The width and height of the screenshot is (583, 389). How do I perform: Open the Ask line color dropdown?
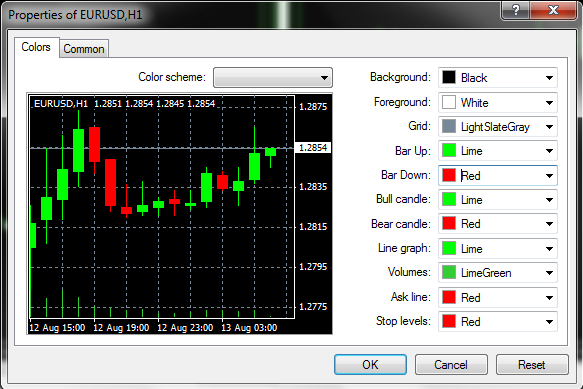pos(498,297)
